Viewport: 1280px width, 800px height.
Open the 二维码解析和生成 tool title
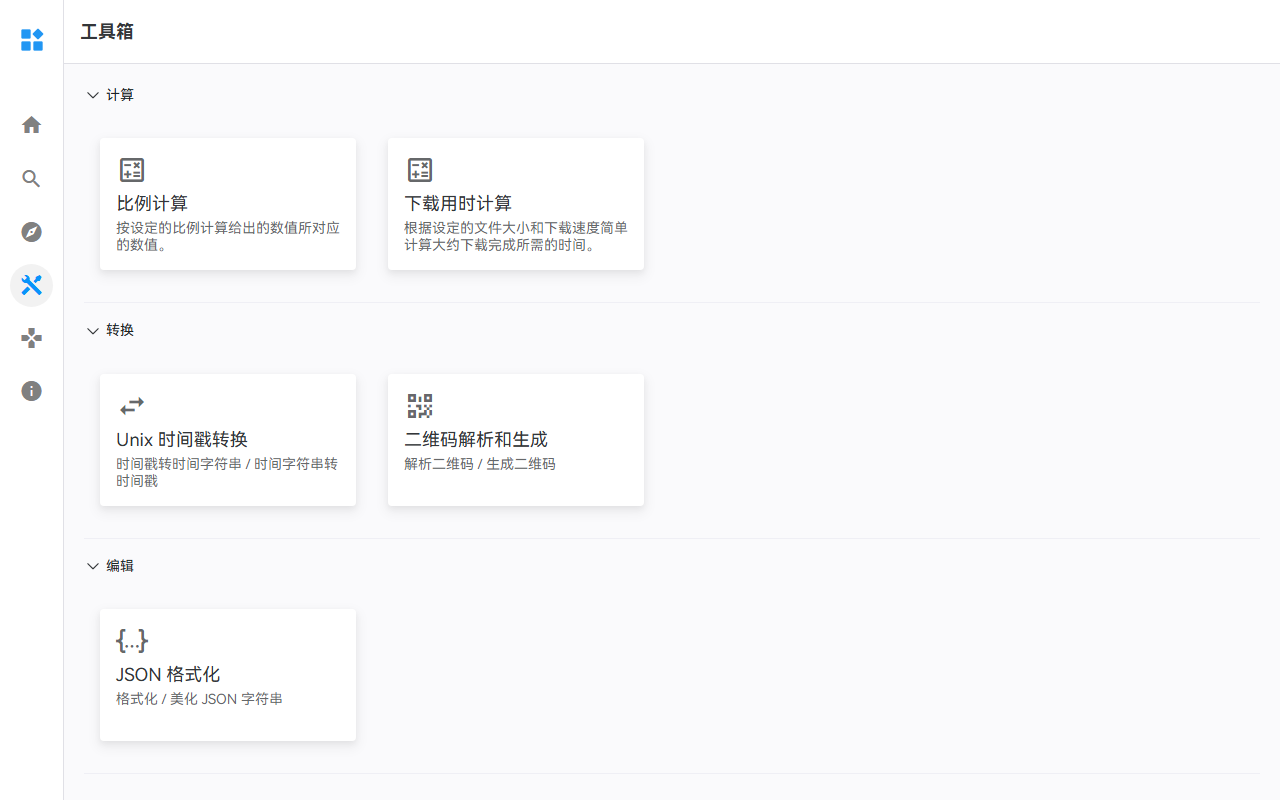click(x=476, y=440)
